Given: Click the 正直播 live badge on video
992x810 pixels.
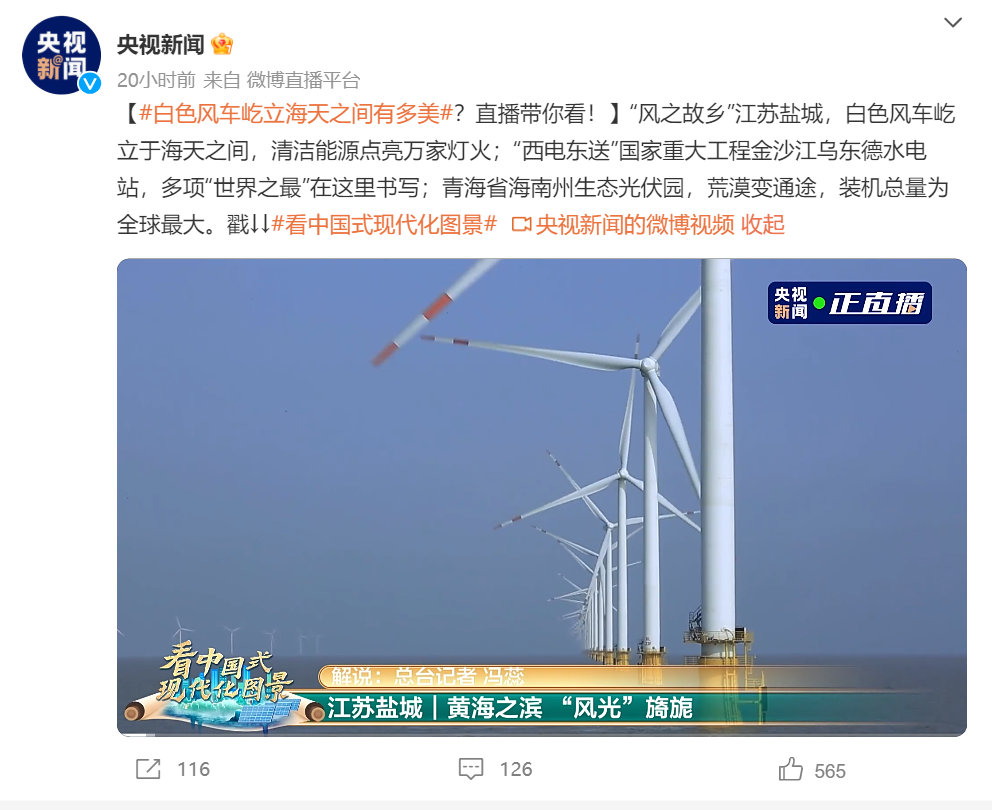Looking at the screenshot, I should tap(850, 303).
